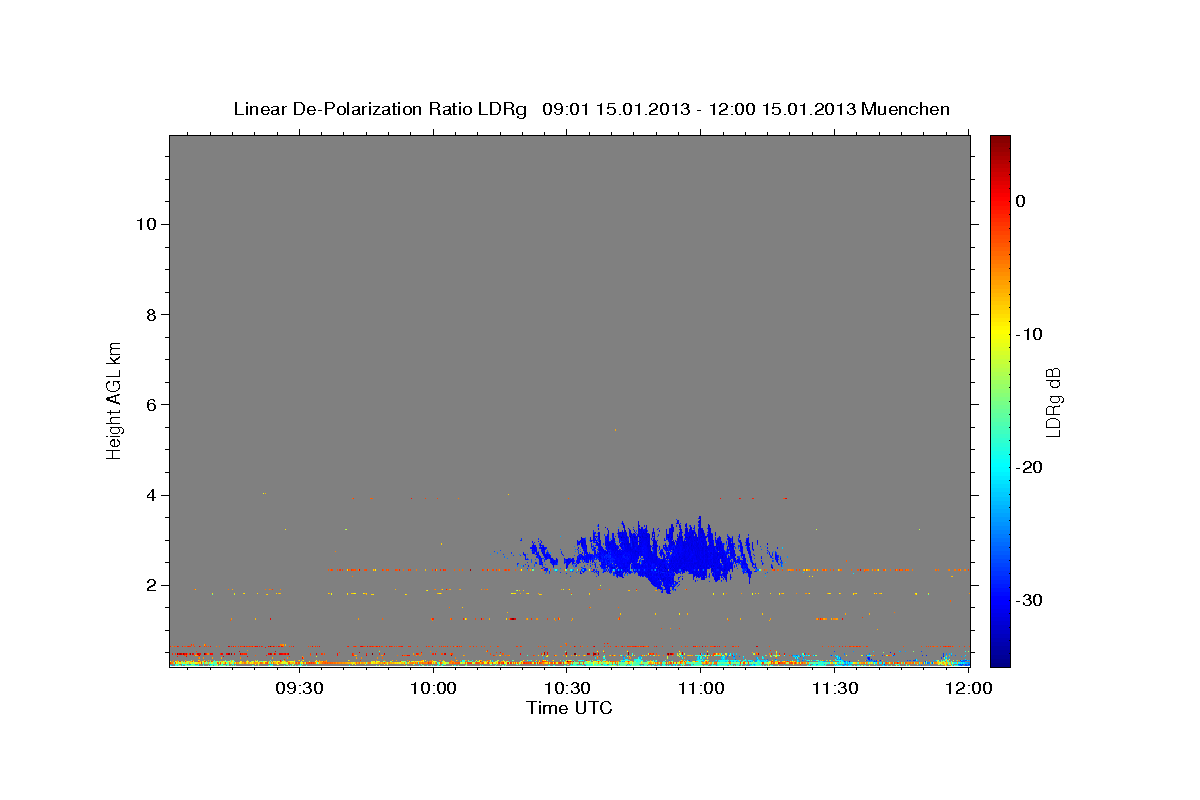The height and width of the screenshot is (800, 1200).
Task: Click the colorbar tick label 0
Action: click(1020, 201)
